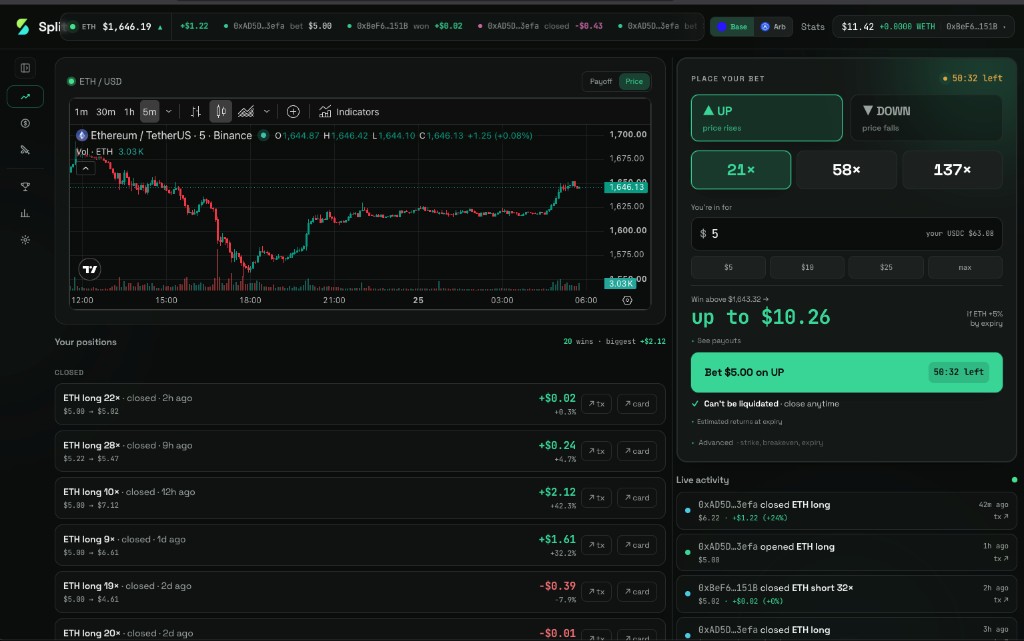Click the 3.03K volume label on axis
This screenshot has height=641, width=1024.
[x=618, y=283]
